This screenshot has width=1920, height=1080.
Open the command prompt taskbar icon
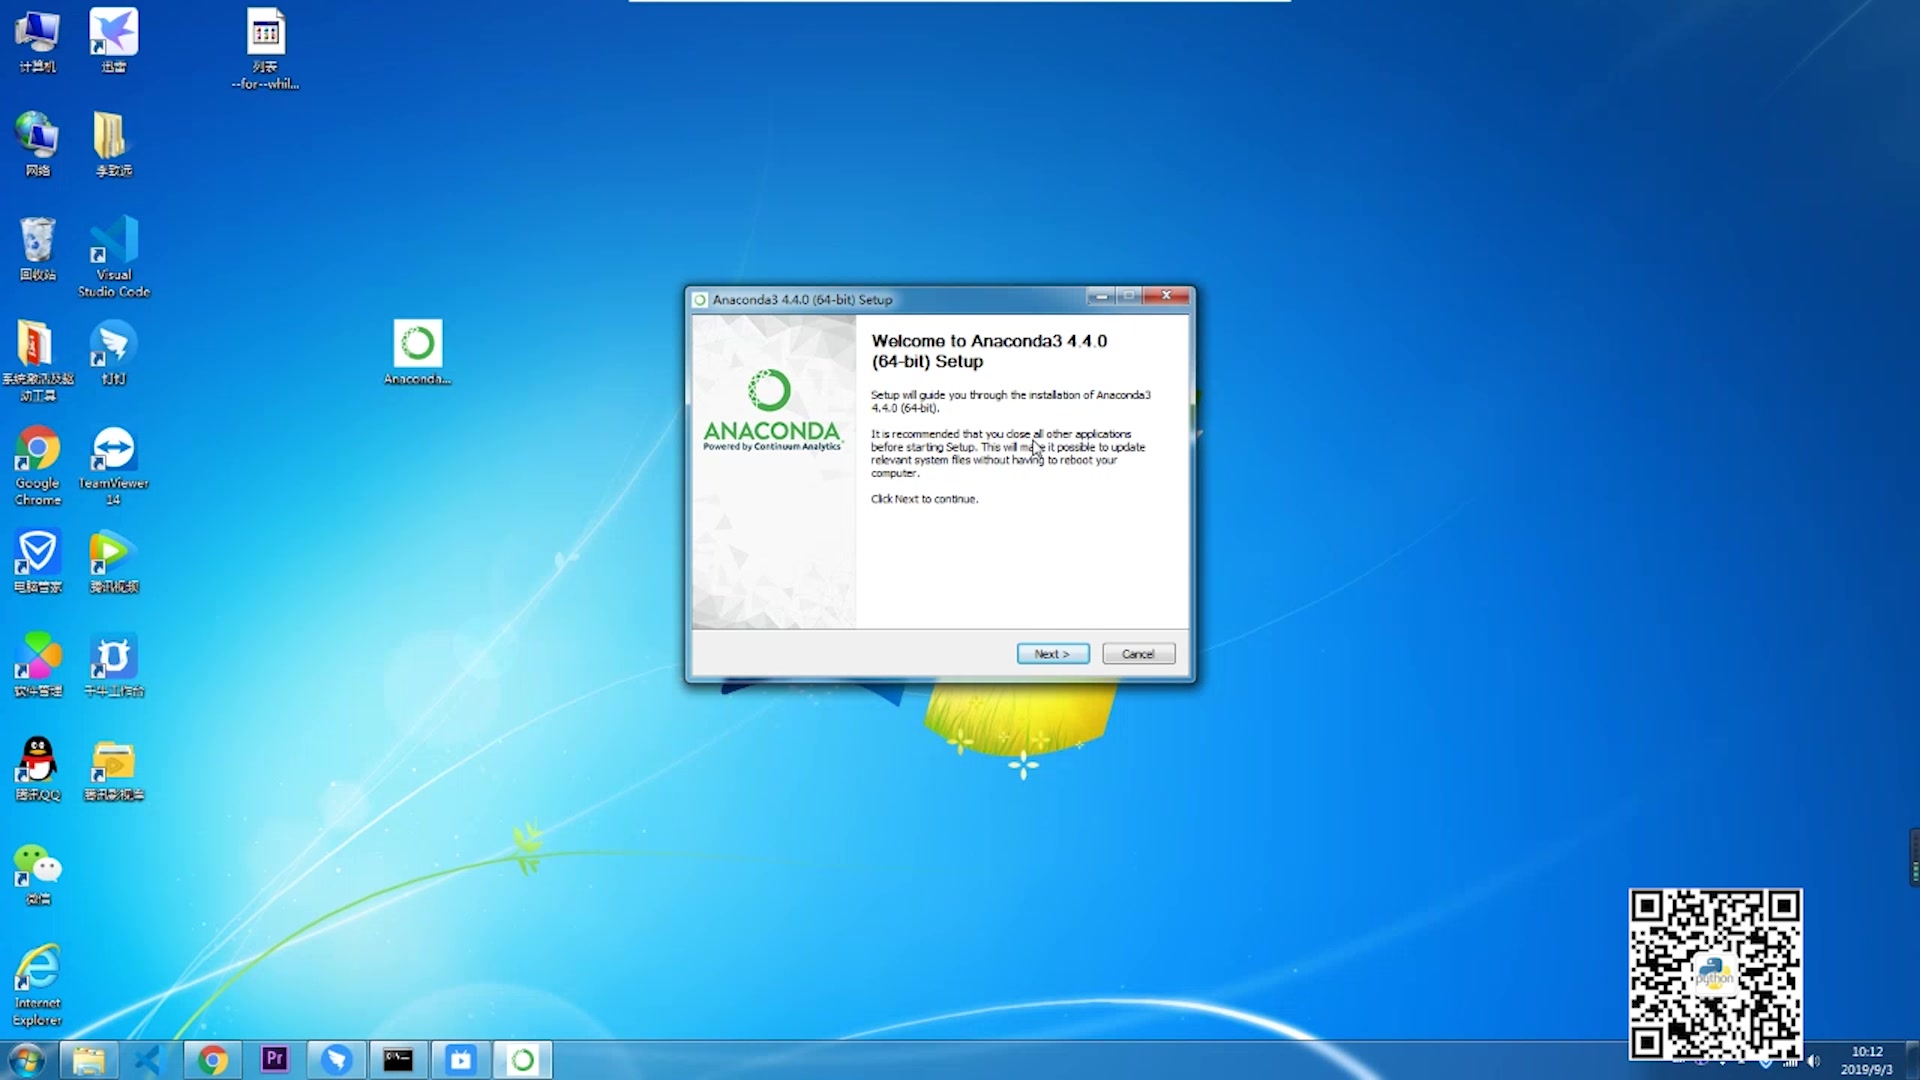[x=398, y=1060]
